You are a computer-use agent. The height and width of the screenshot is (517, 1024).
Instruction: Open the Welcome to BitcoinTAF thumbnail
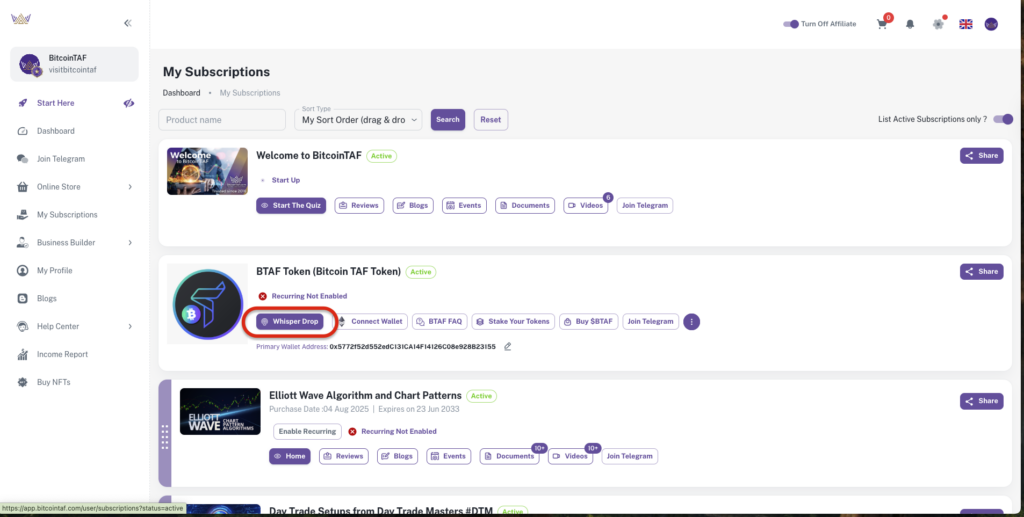[x=207, y=171]
